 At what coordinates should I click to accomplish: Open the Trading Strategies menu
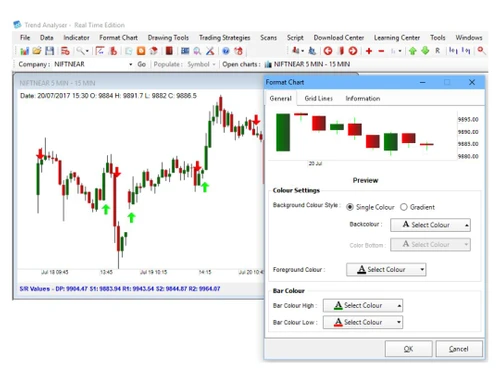[224, 38]
